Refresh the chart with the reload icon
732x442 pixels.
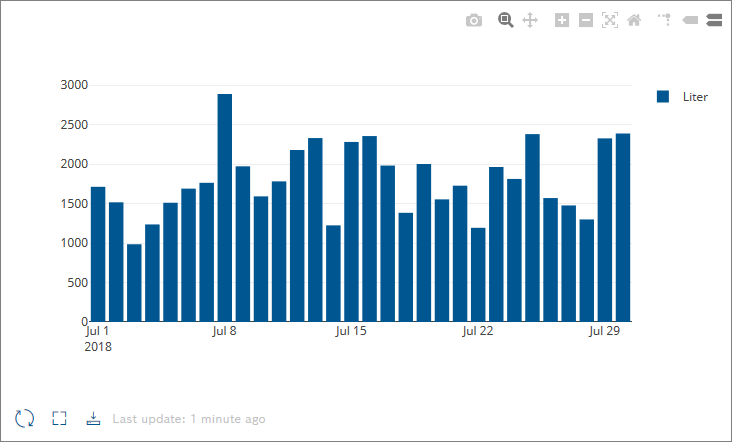pos(25,418)
